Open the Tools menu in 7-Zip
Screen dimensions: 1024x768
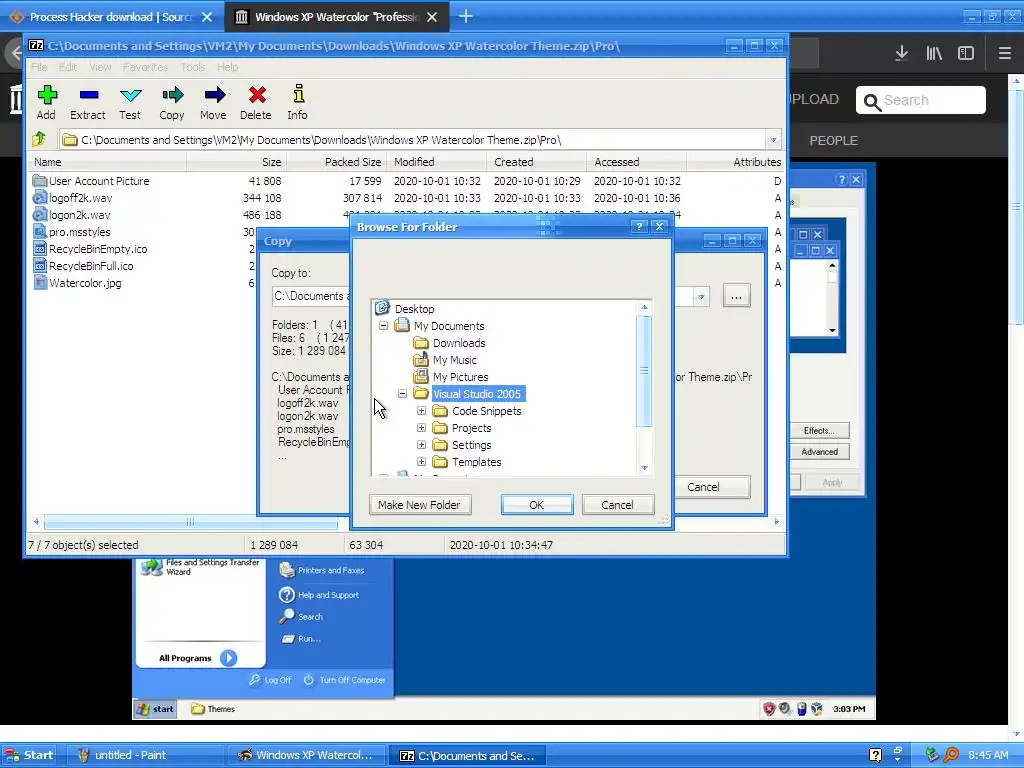[193, 67]
